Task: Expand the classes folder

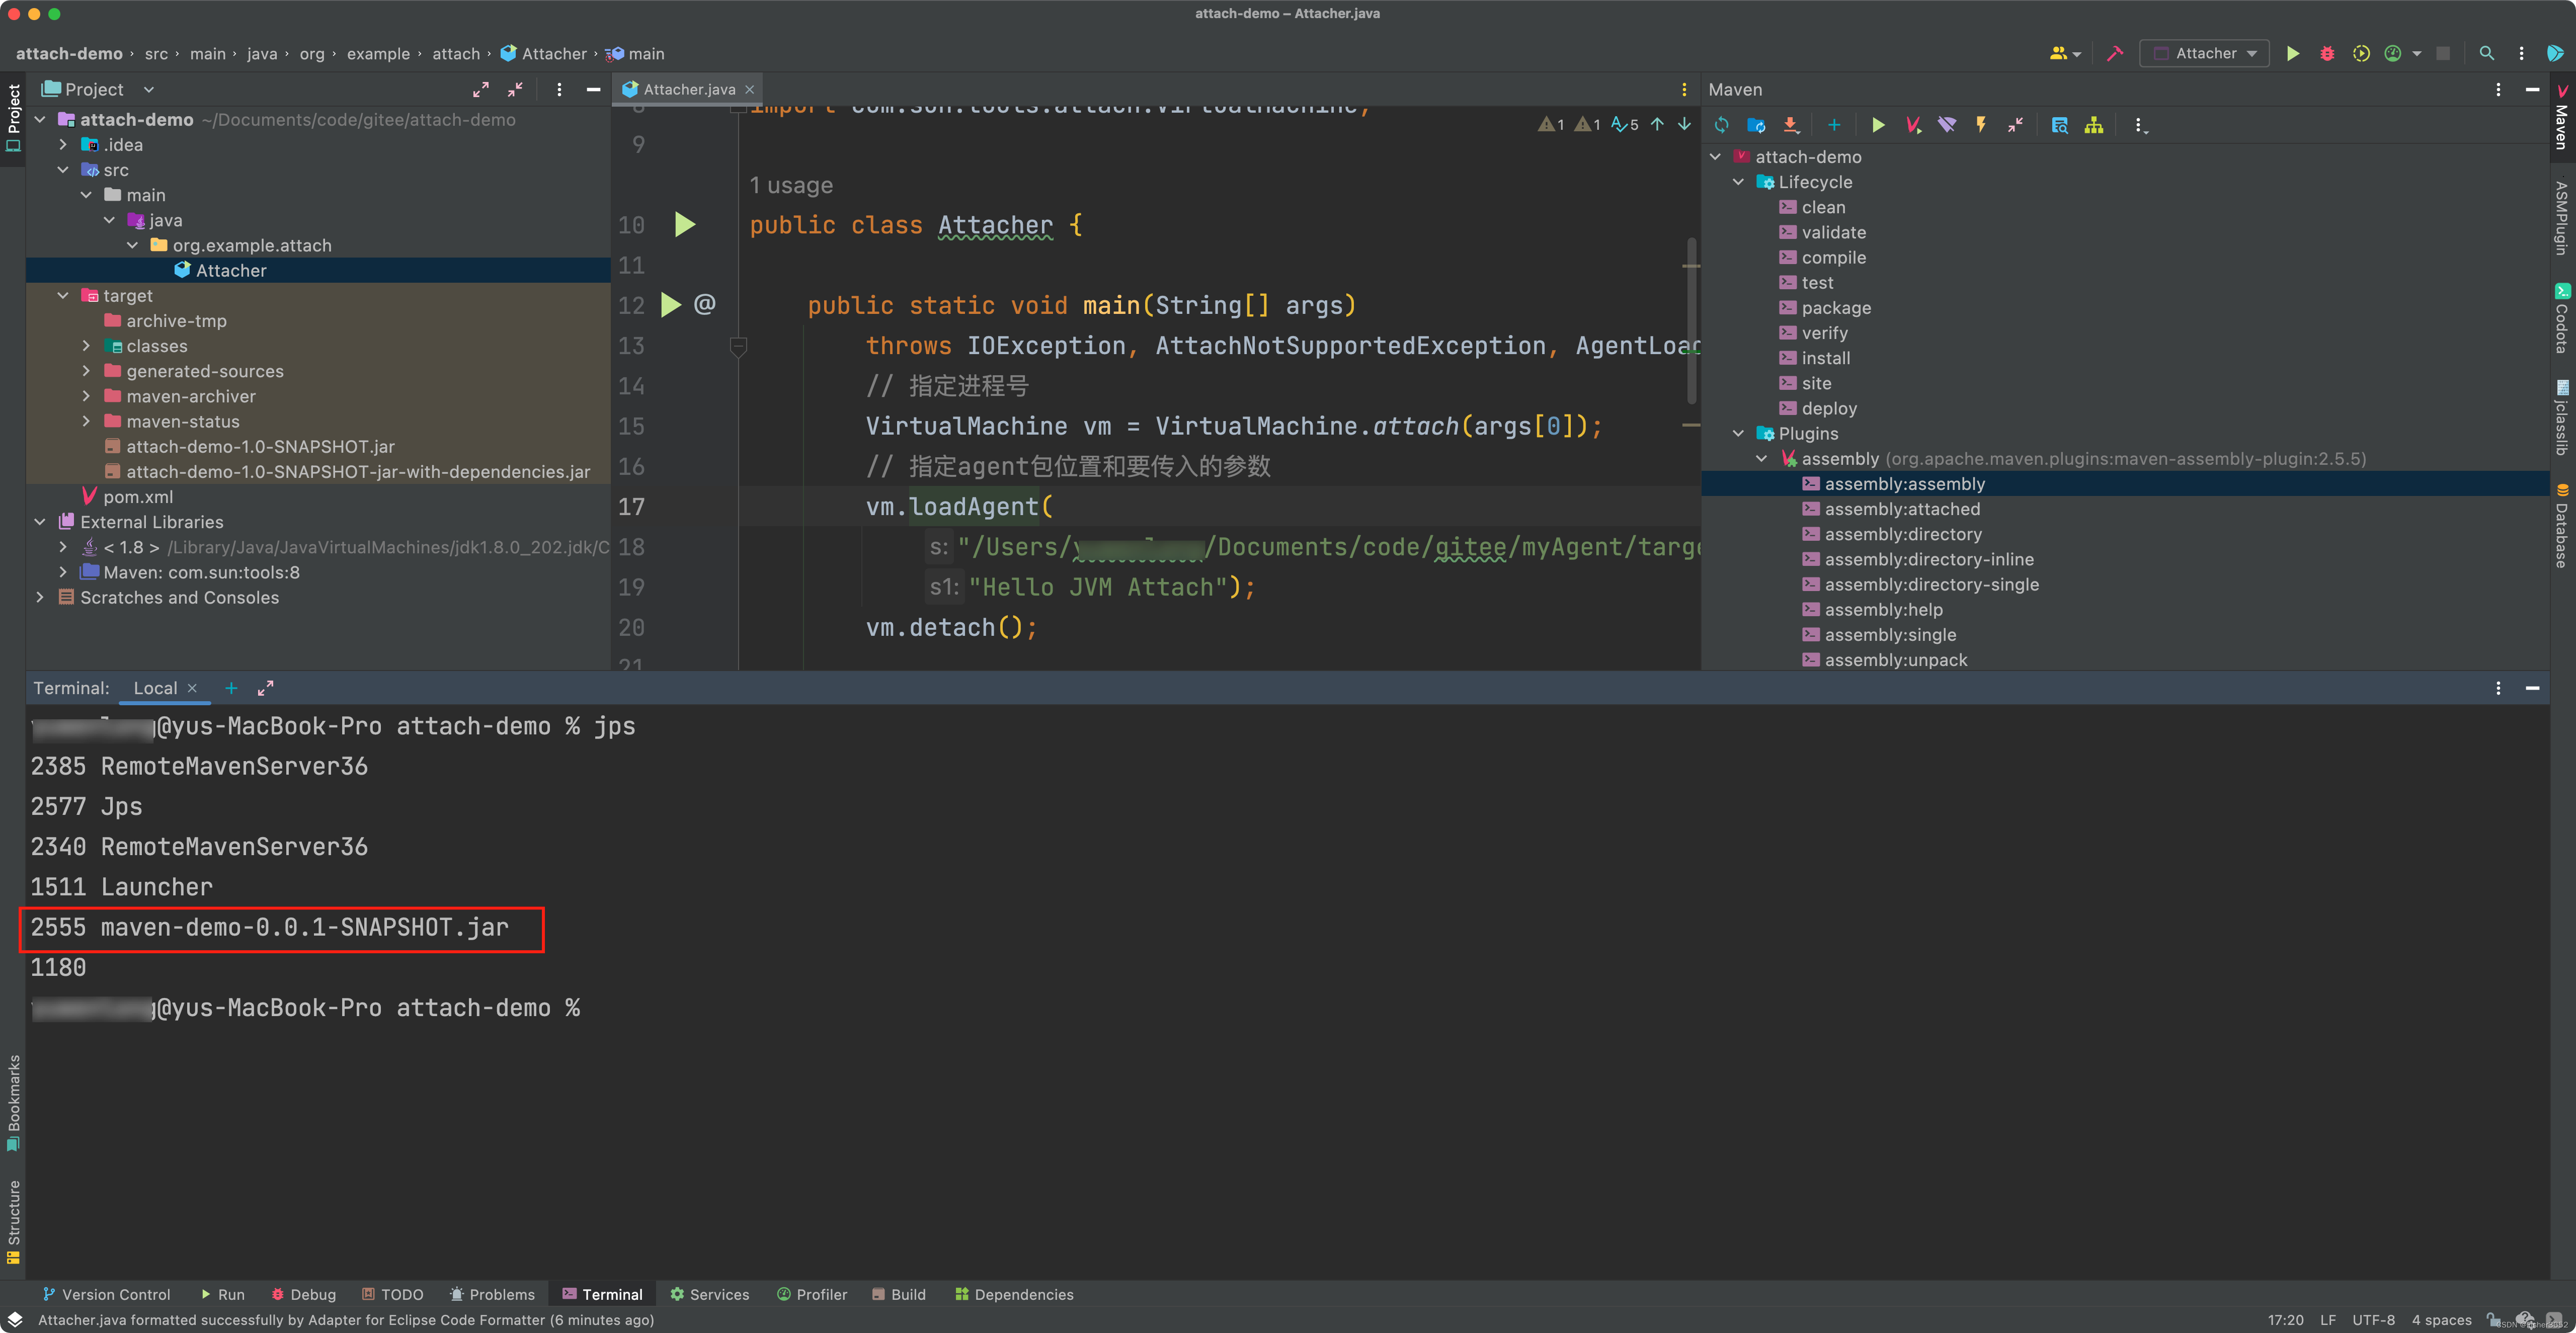Action: click(x=87, y=346)
